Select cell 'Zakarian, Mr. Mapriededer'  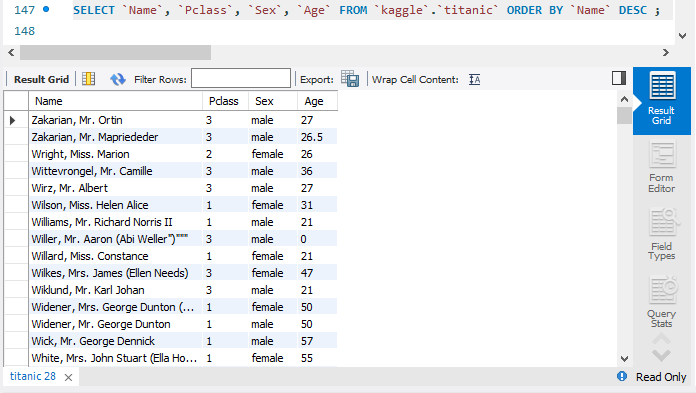coord(116,137)
